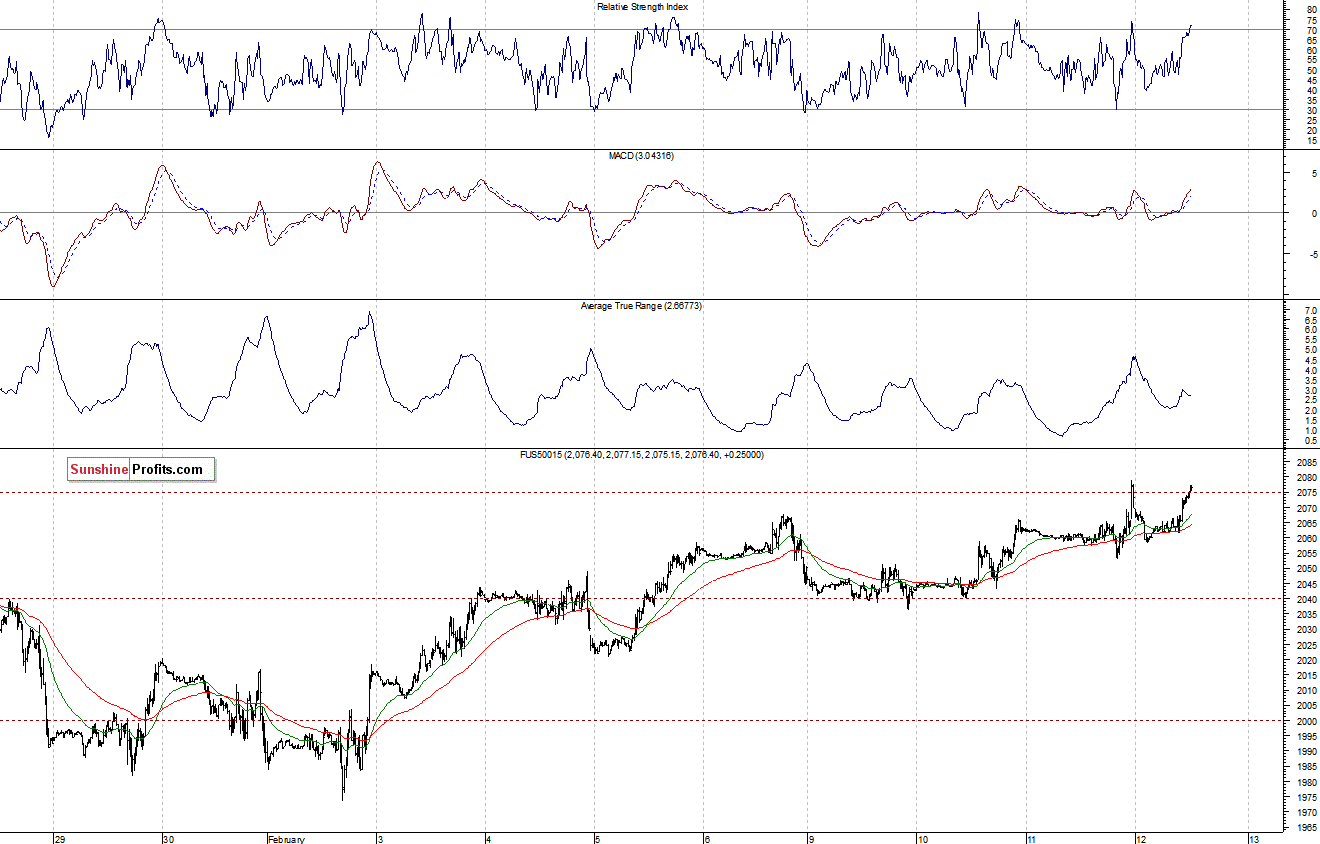Screen dimensions: 1320x844
Task: Click the 2020 price axis value
Action: click(x=1306, y=660)
